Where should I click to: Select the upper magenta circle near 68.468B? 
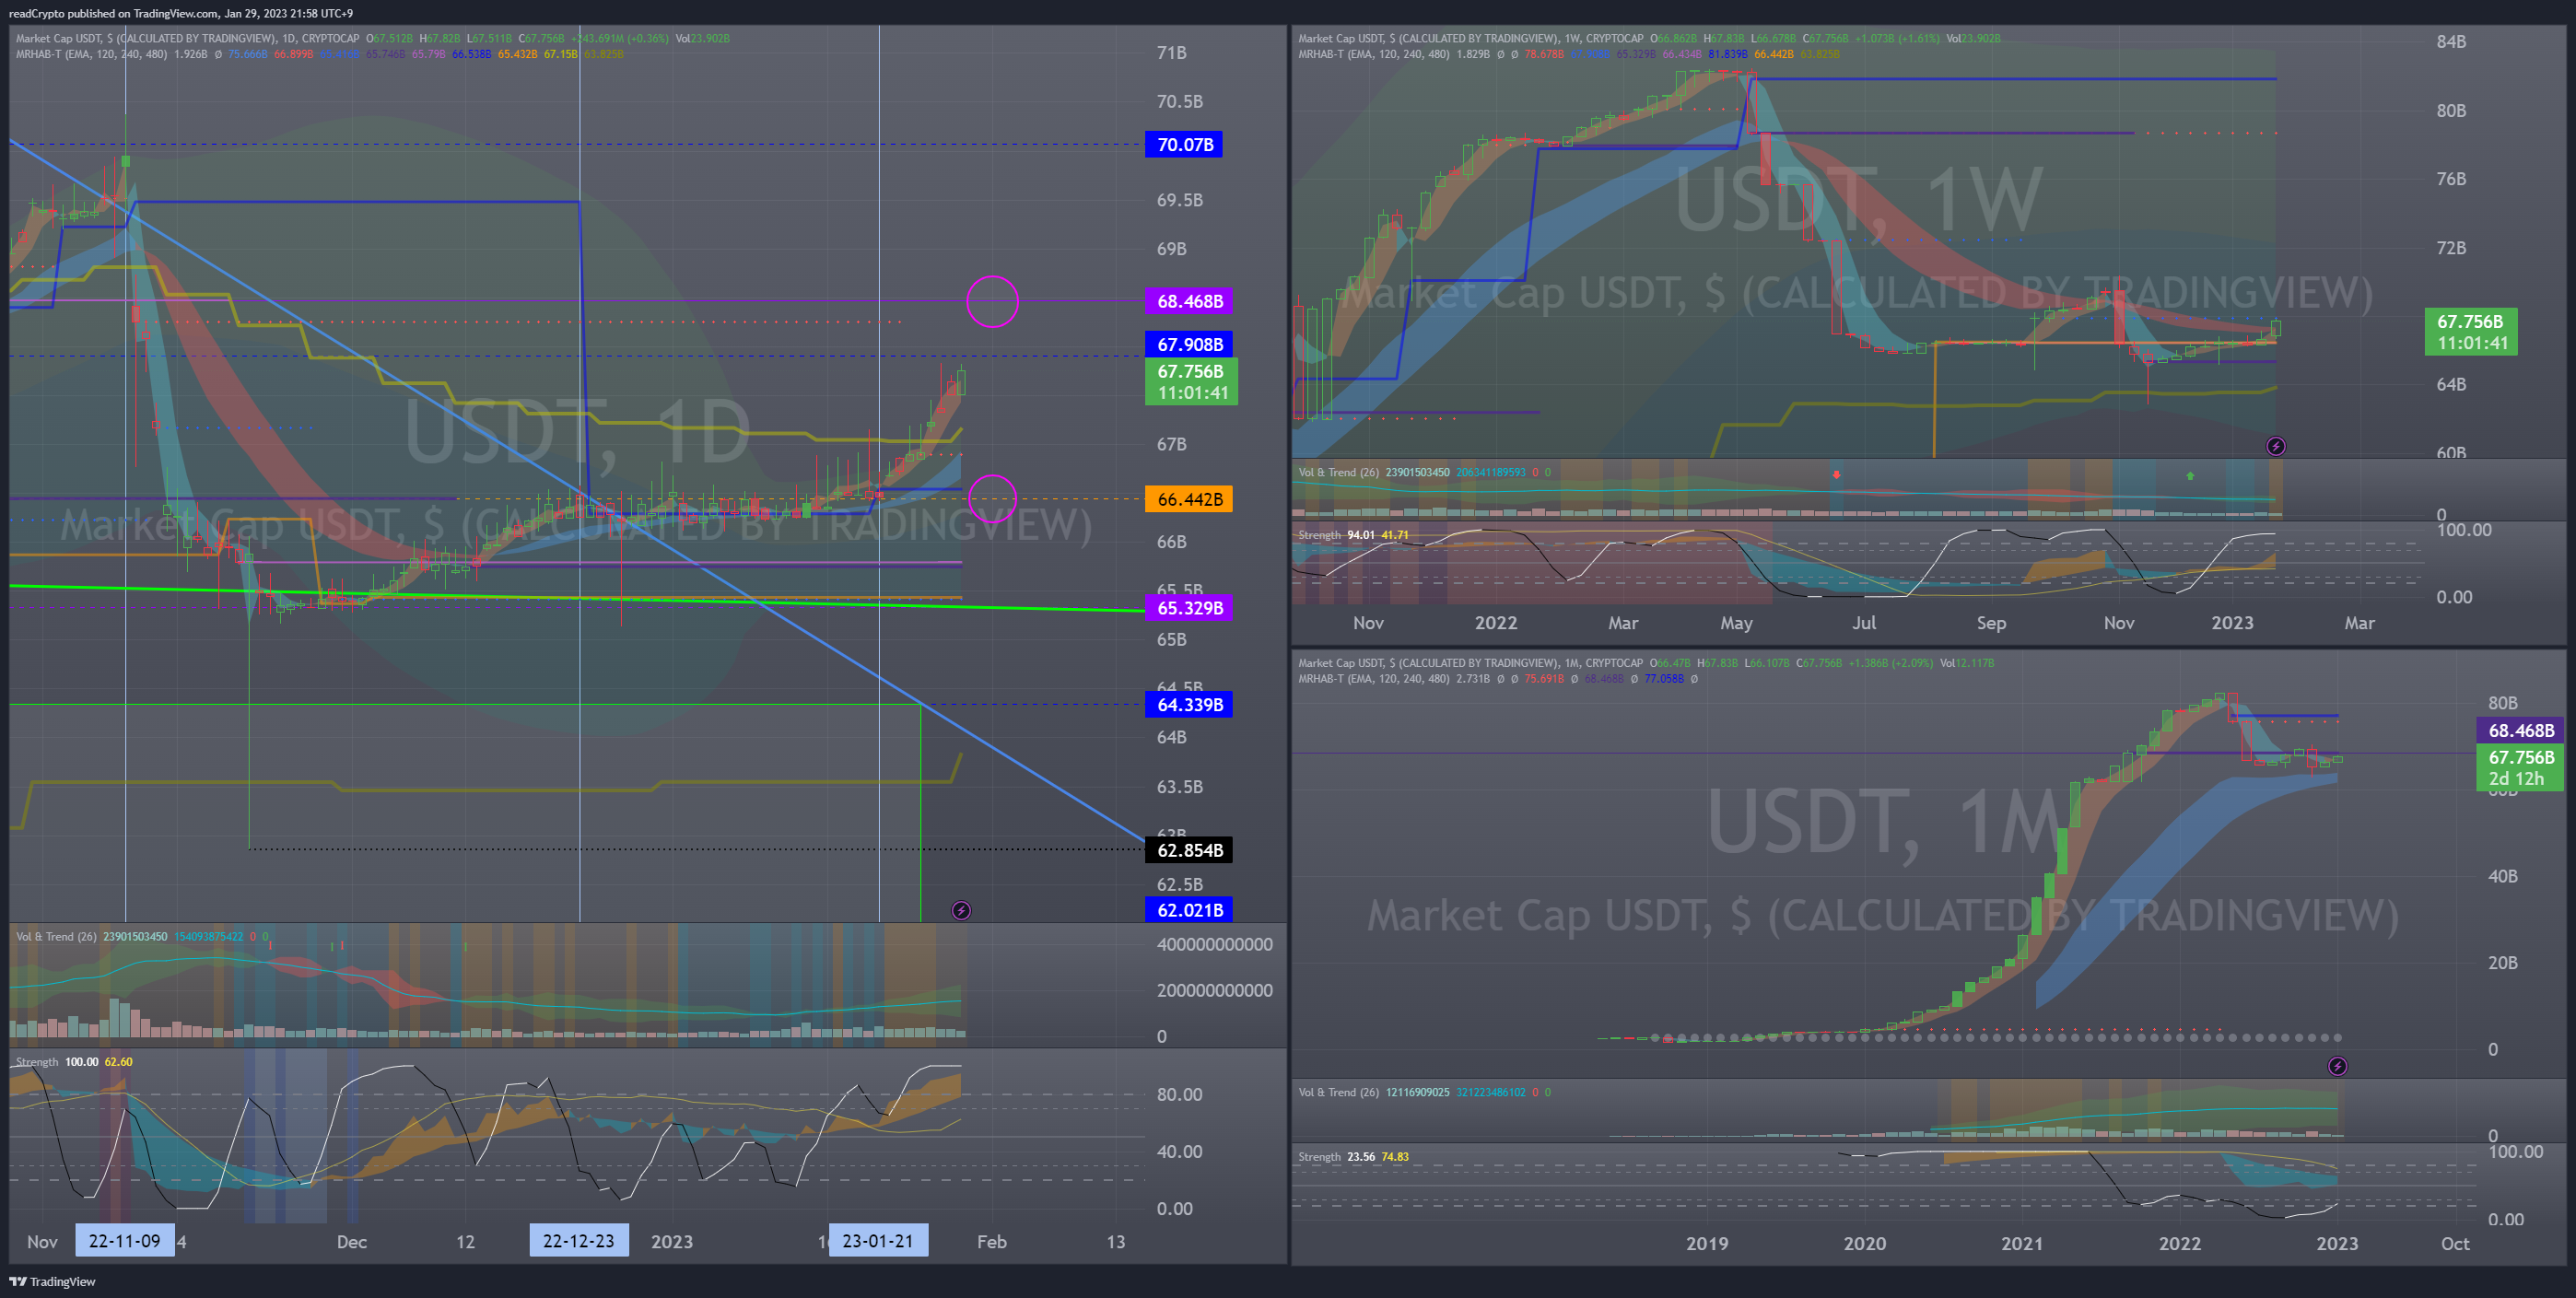[x=992, y=301]
